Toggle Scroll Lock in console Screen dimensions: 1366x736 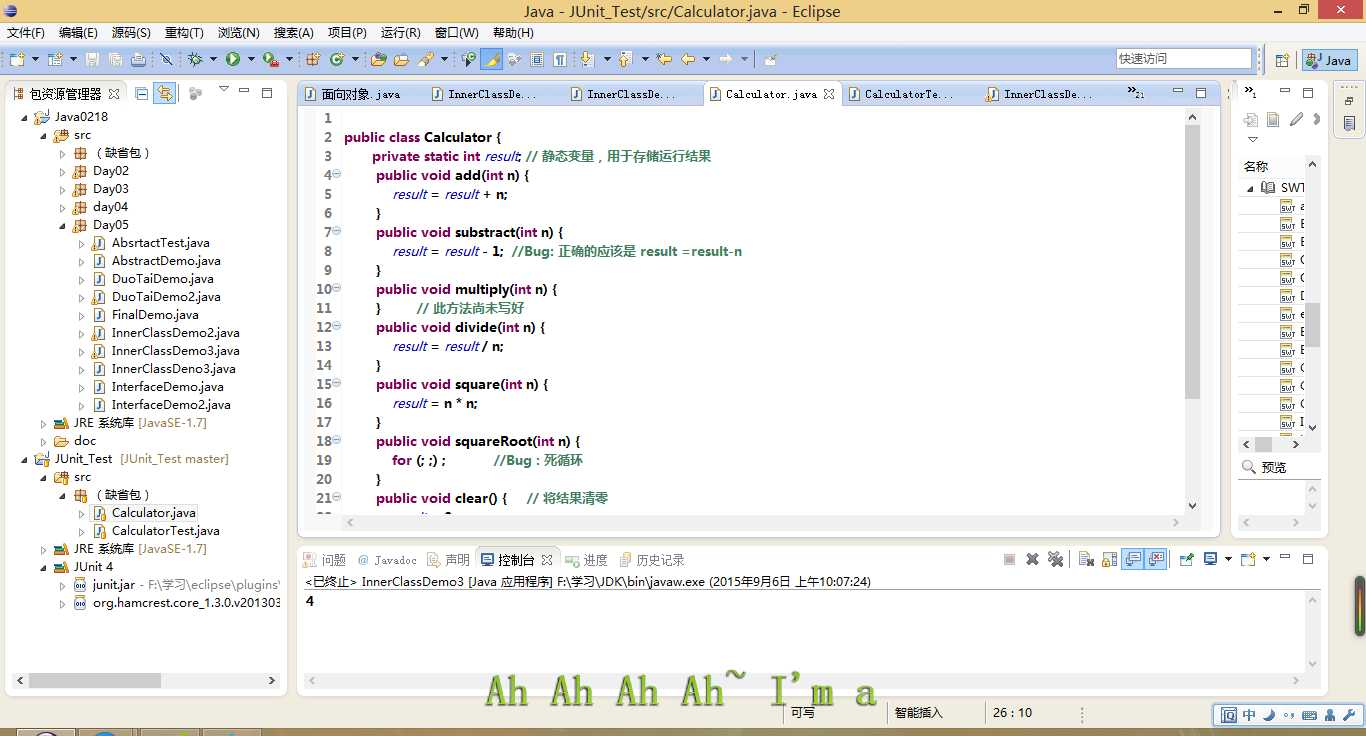pyautogui.click(x=1109, y=559)
